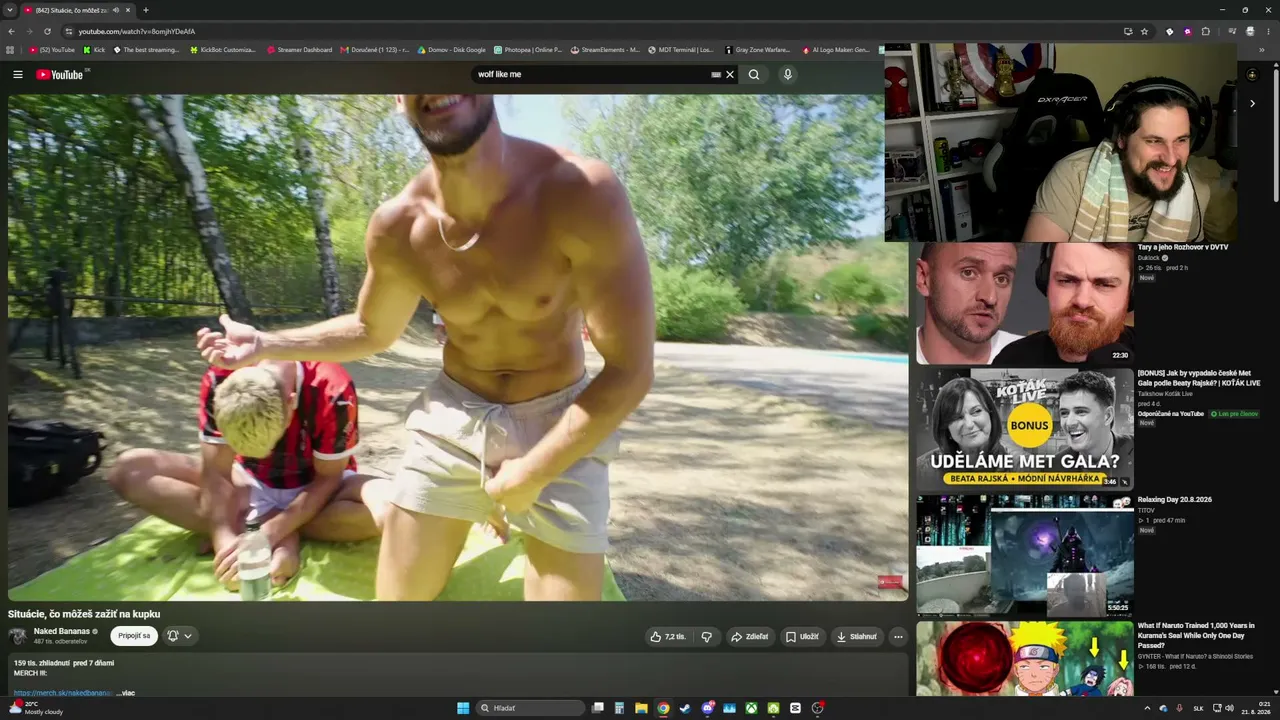Share the video using Zdieľať
This screenshot has width=1280, height=720.
point(749,636)
